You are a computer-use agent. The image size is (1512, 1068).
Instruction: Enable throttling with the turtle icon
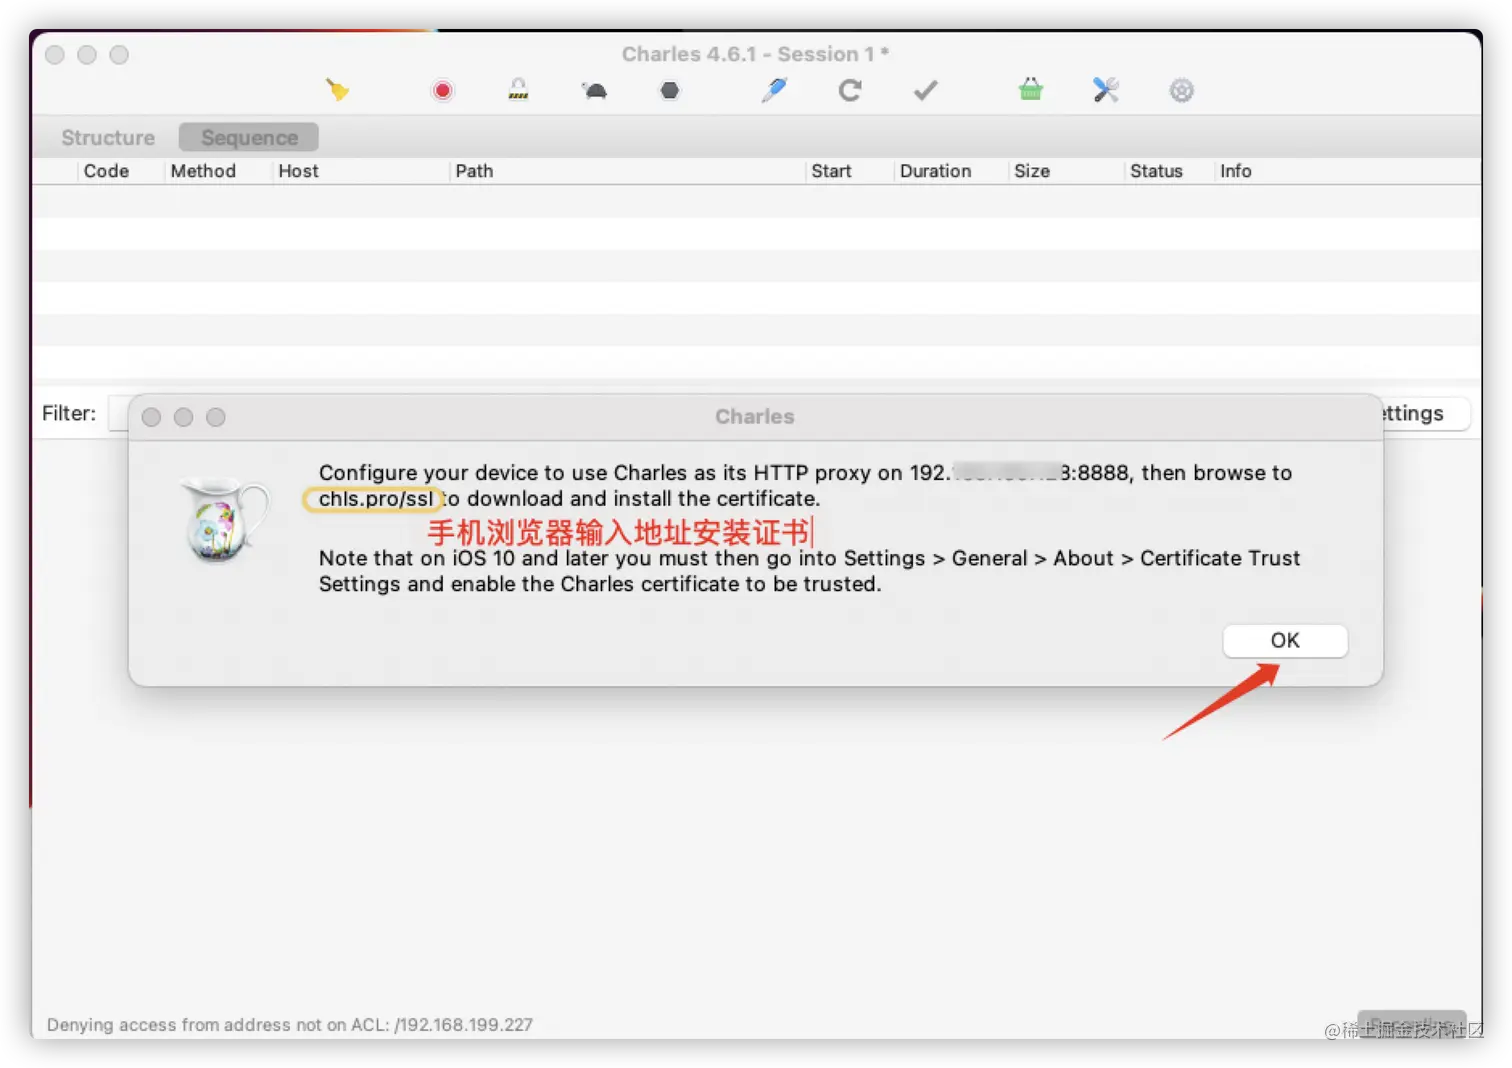tap(594, 91)
